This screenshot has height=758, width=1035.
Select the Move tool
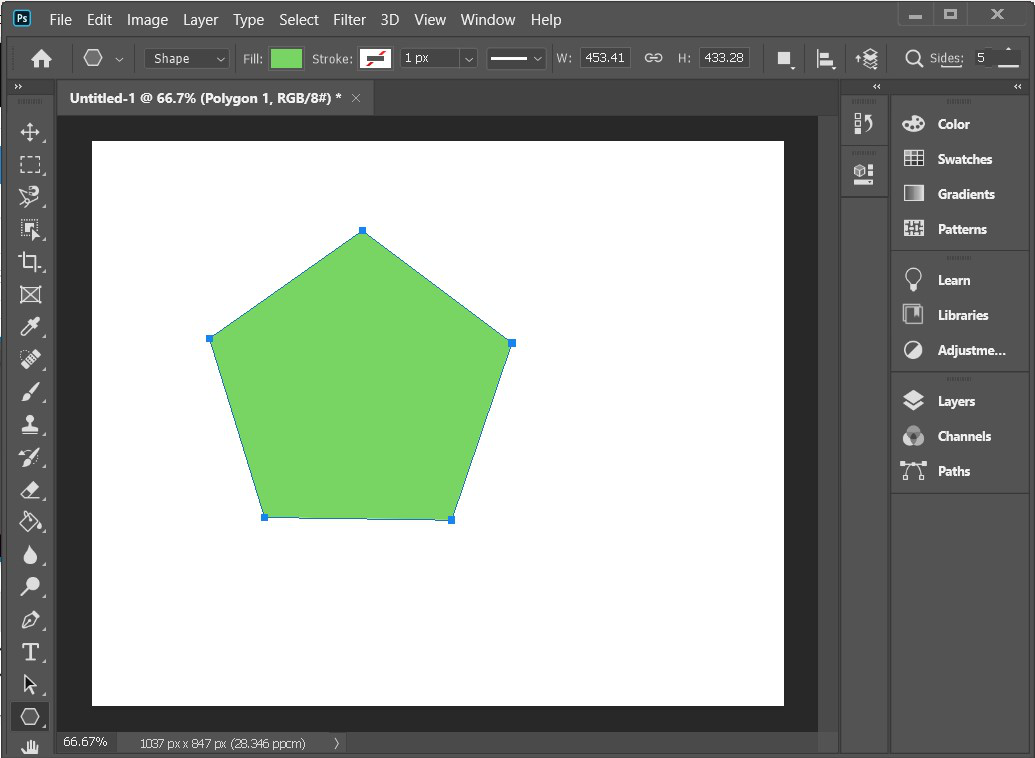pos(30,133)
